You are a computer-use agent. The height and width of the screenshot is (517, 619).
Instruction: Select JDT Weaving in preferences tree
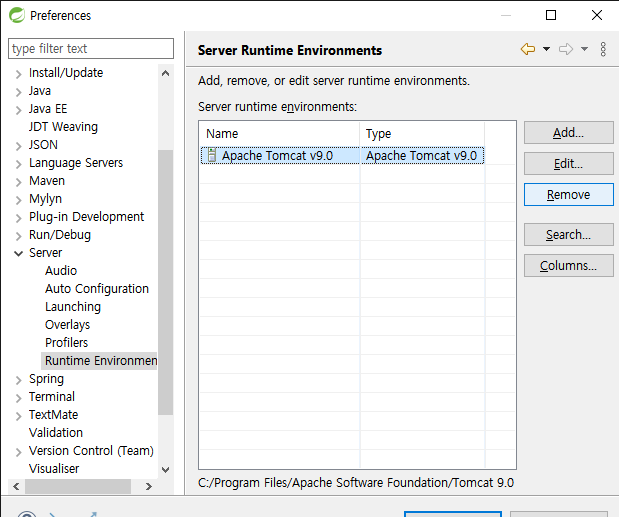click(63, 127)
